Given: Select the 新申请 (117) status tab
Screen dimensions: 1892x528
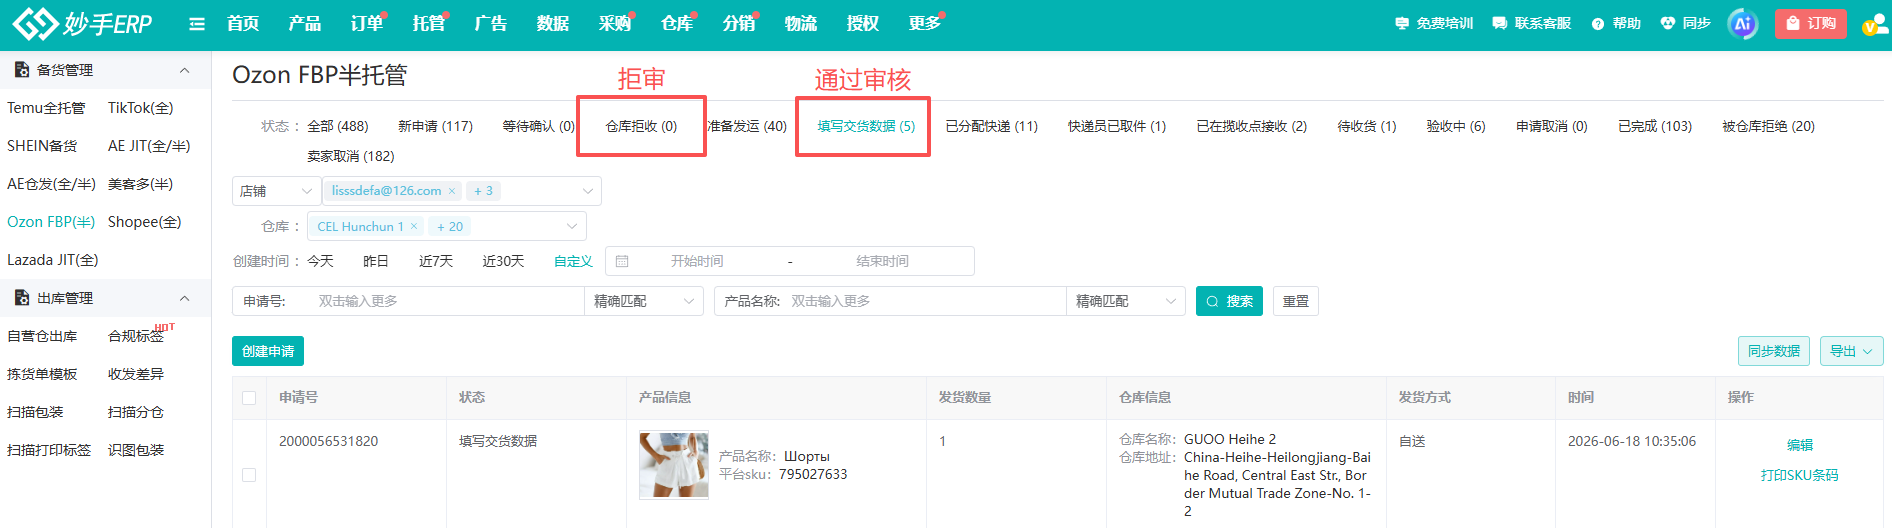Looking at the screenshot, I should click(x=436, y=126).
